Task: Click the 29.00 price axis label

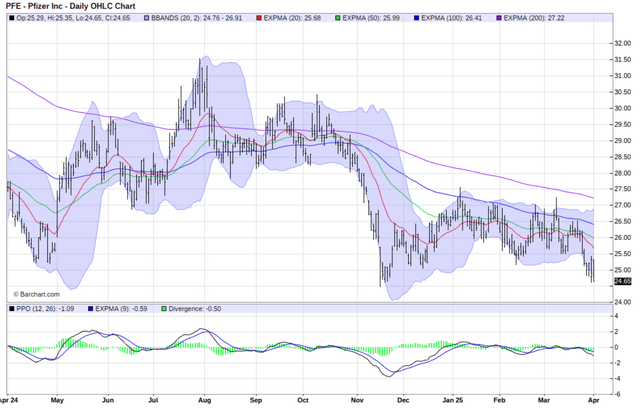Action: tap(623, 140)
